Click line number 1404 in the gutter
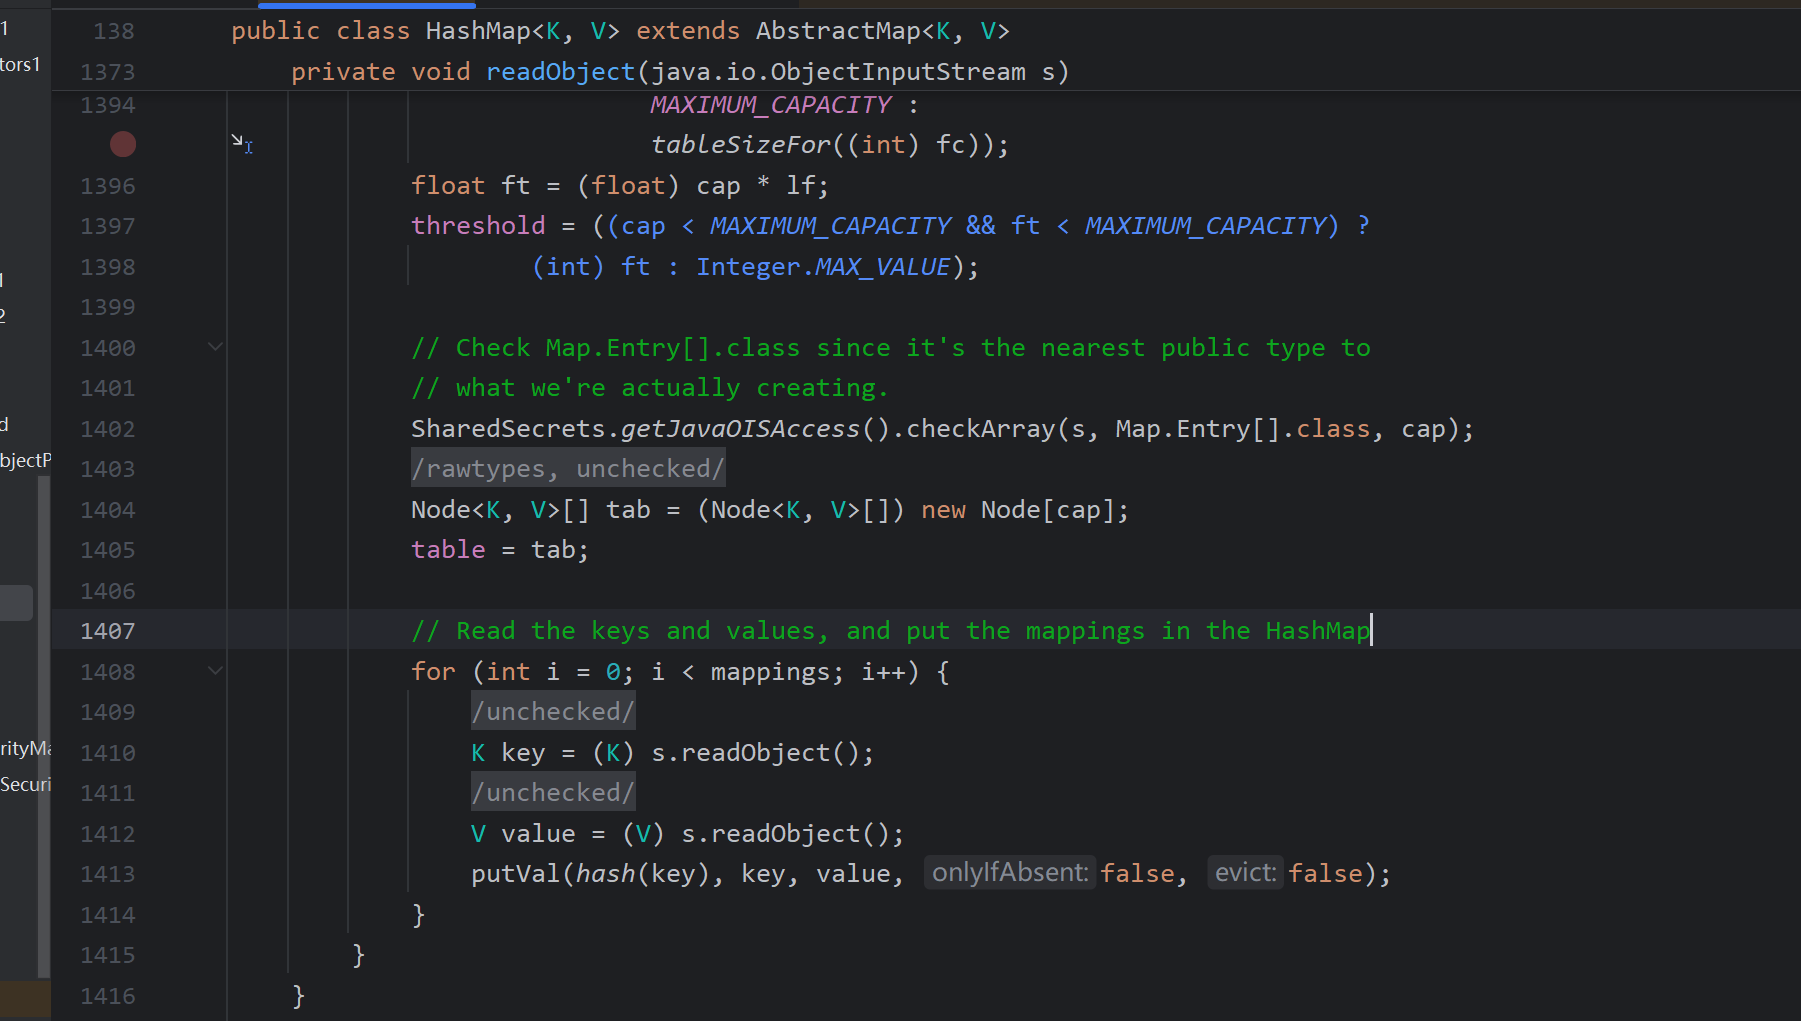Screen dimensions: 1801x1021 108,510
